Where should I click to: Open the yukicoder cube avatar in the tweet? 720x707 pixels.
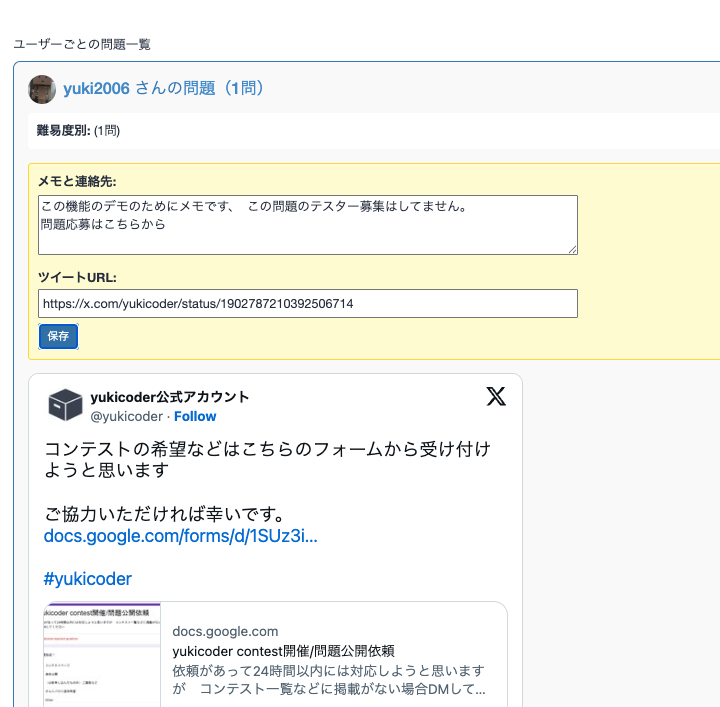coord(65,405)
